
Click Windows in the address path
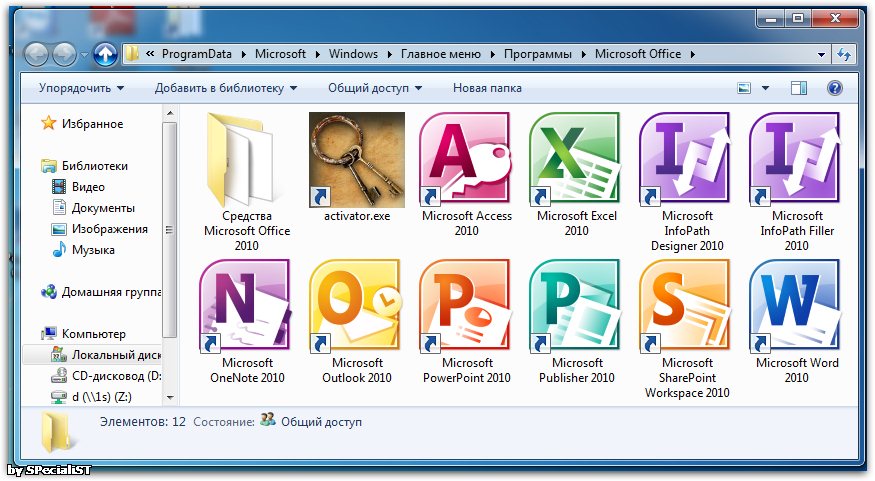[x=353, y=54]
